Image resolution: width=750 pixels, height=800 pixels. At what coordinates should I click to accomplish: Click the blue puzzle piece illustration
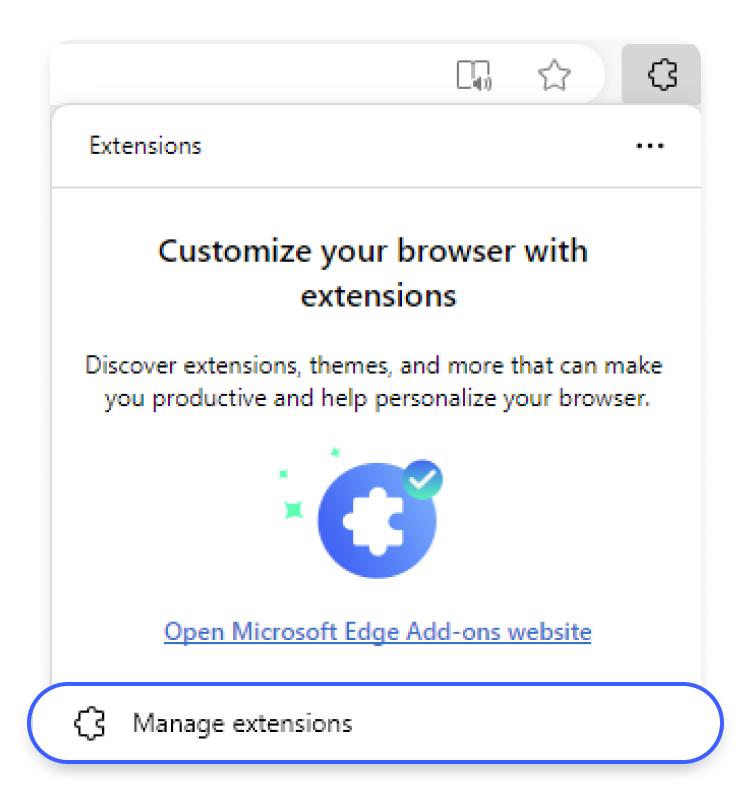click(377, 520)
